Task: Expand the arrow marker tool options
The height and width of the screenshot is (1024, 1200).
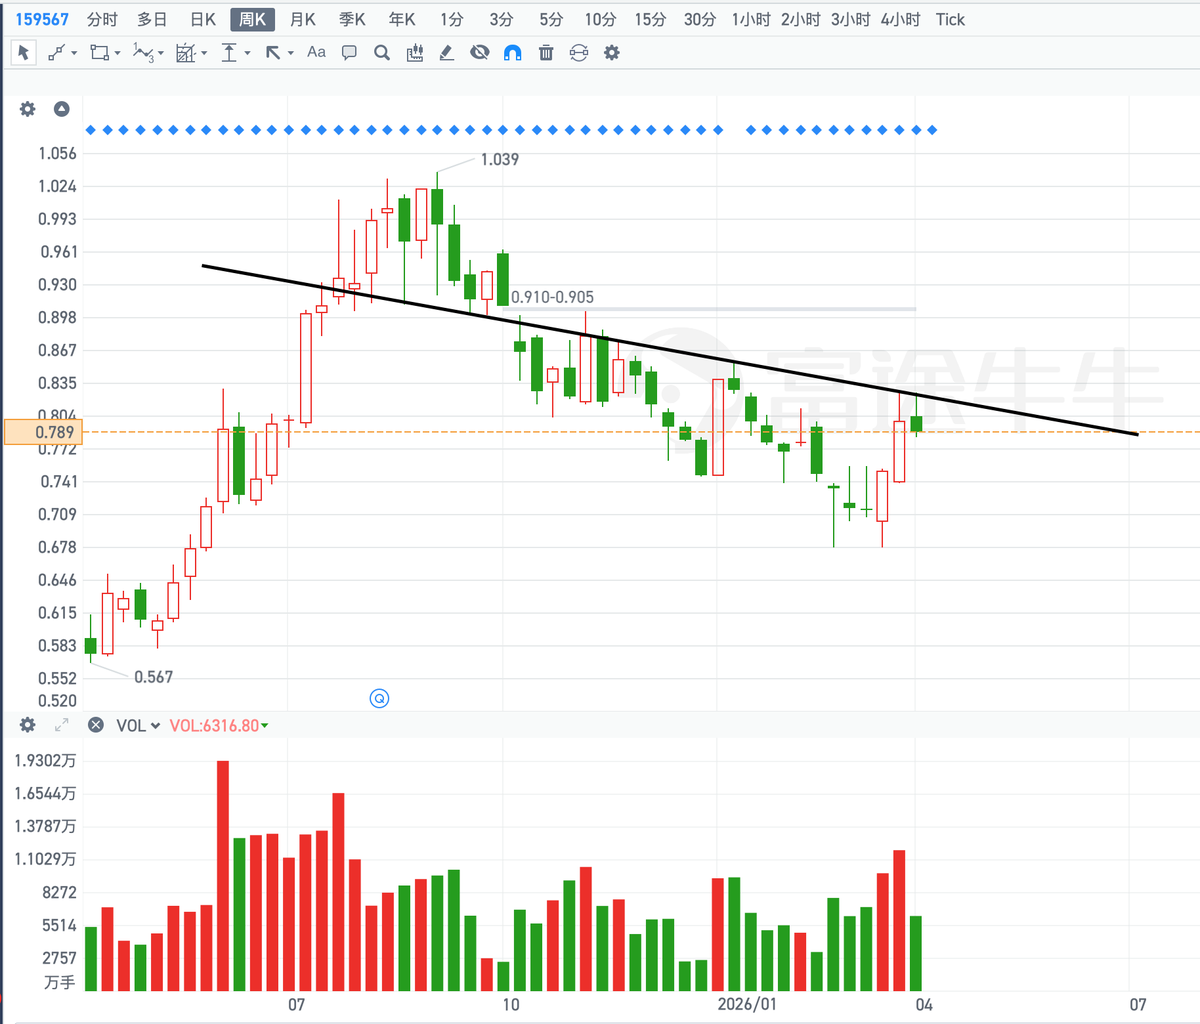Action: click(291, 53)
